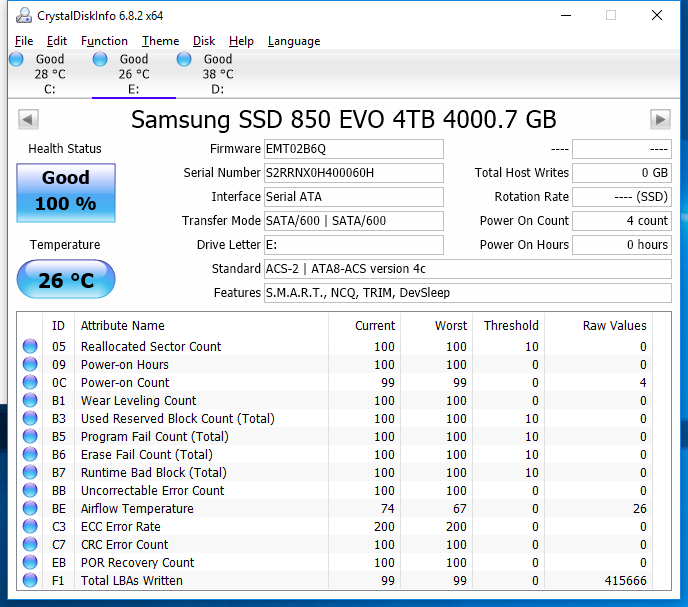The height and width of the screenshot is (607, 688).
Task: Open the Disk menu
Action: pos(204,41)
